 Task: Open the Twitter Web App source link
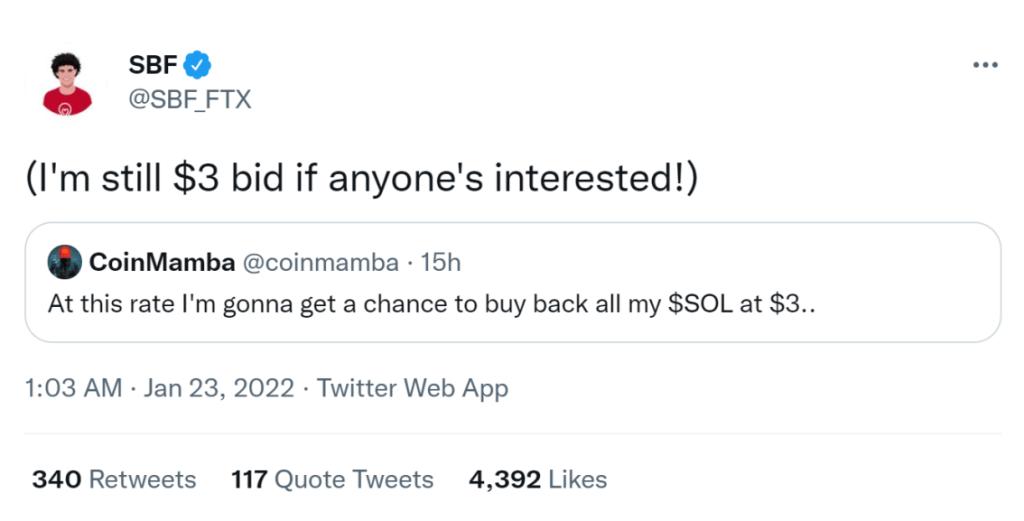tap(412, 388)
